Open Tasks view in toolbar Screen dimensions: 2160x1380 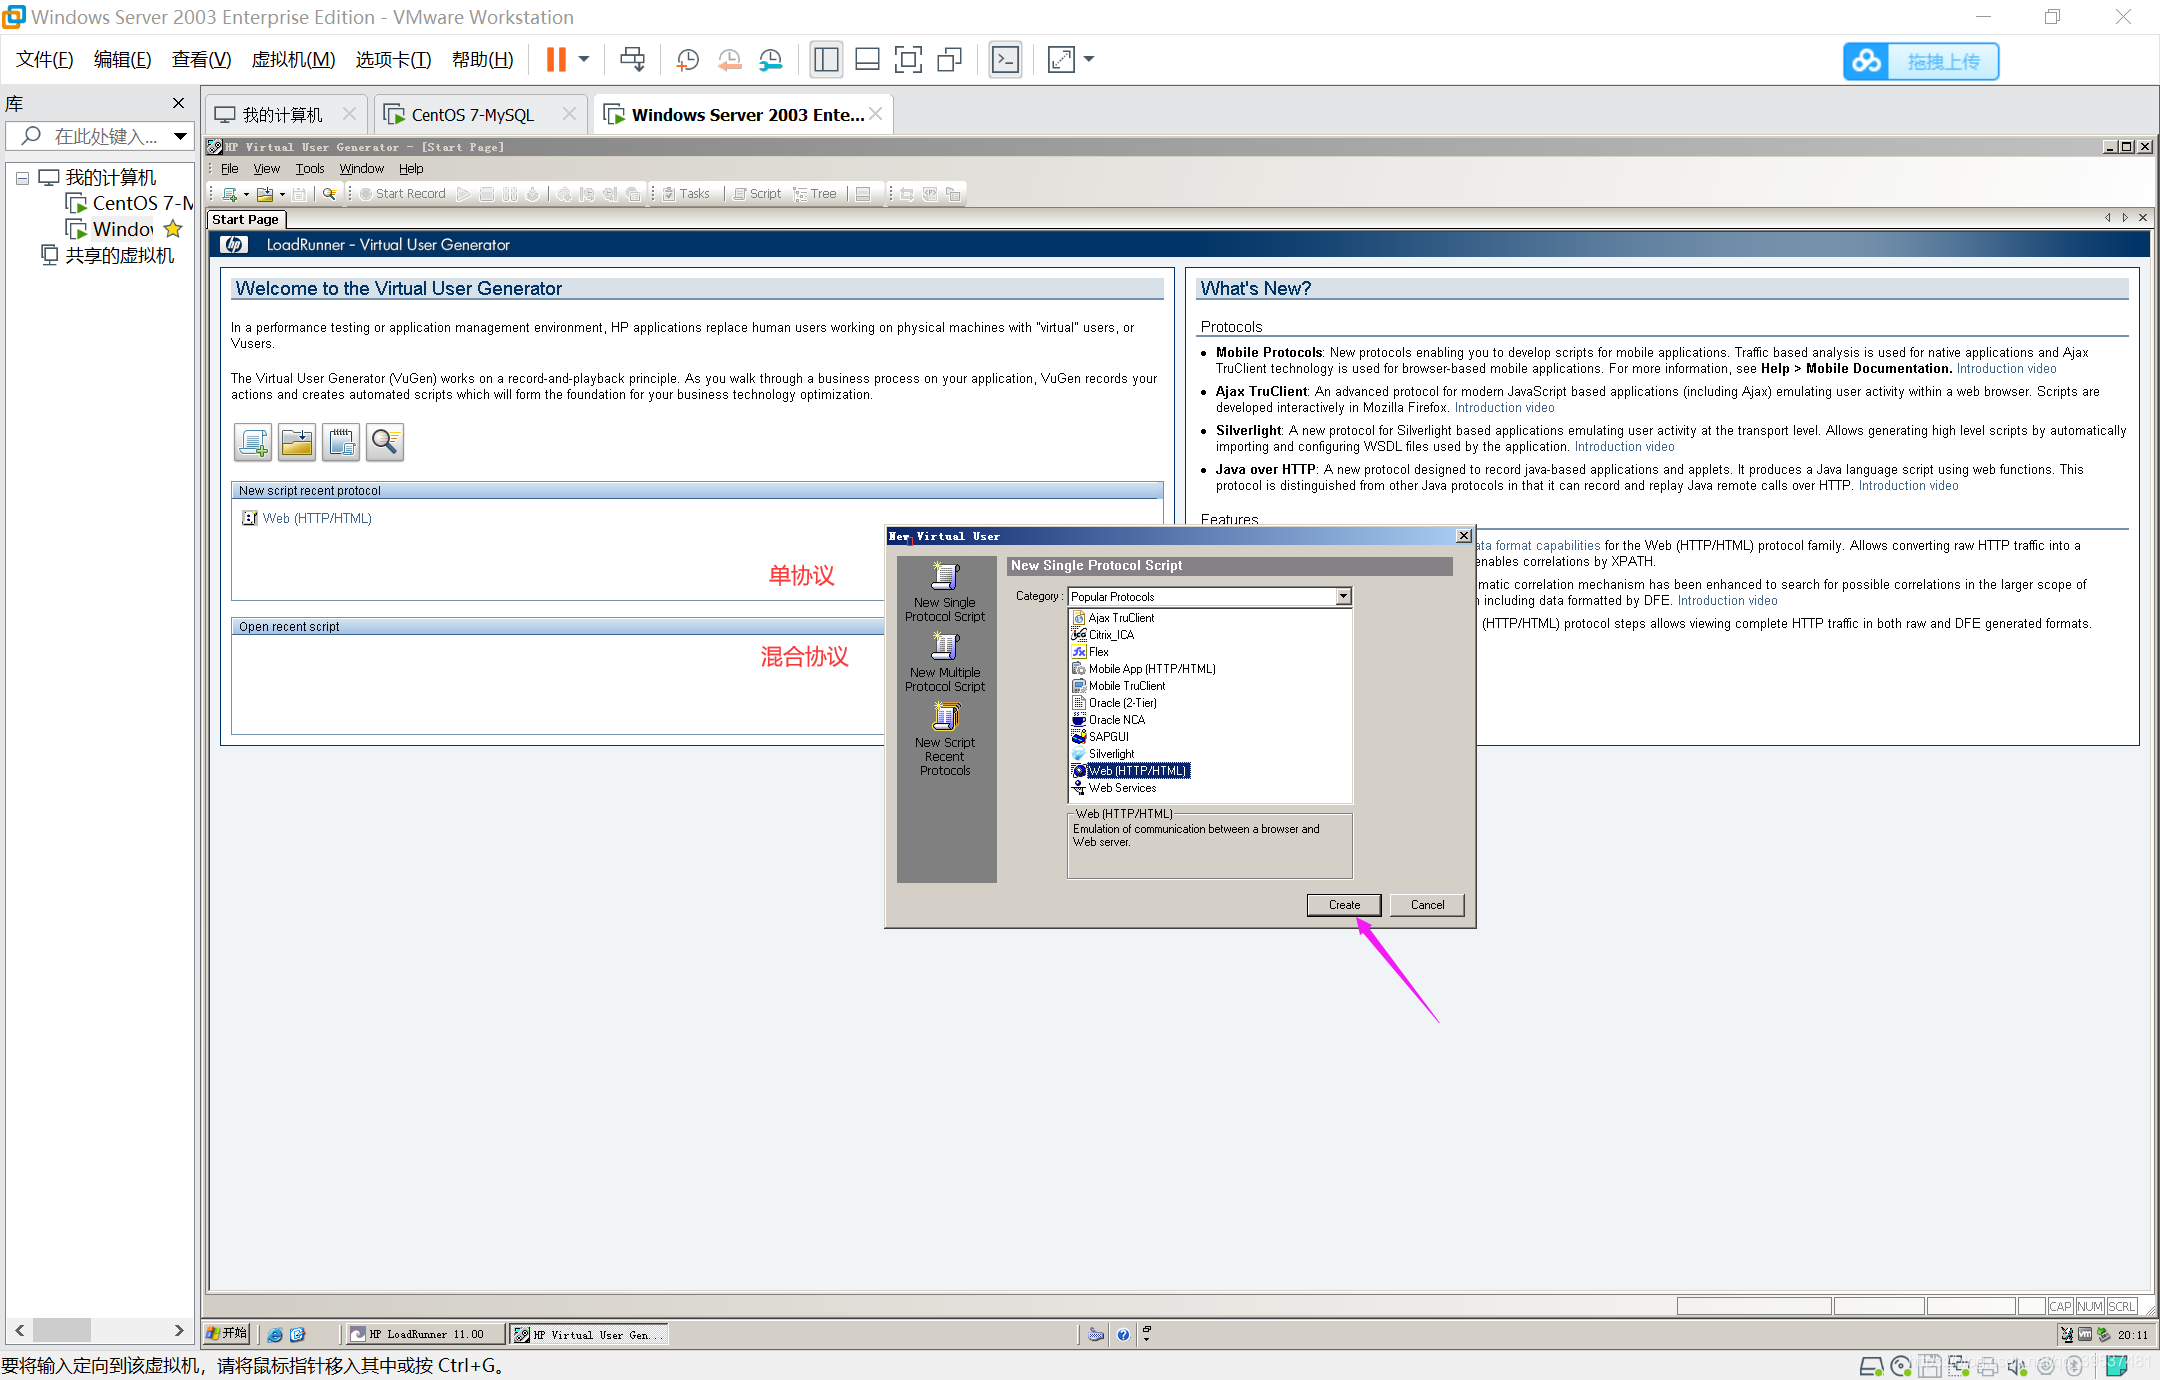click(686, 194)
